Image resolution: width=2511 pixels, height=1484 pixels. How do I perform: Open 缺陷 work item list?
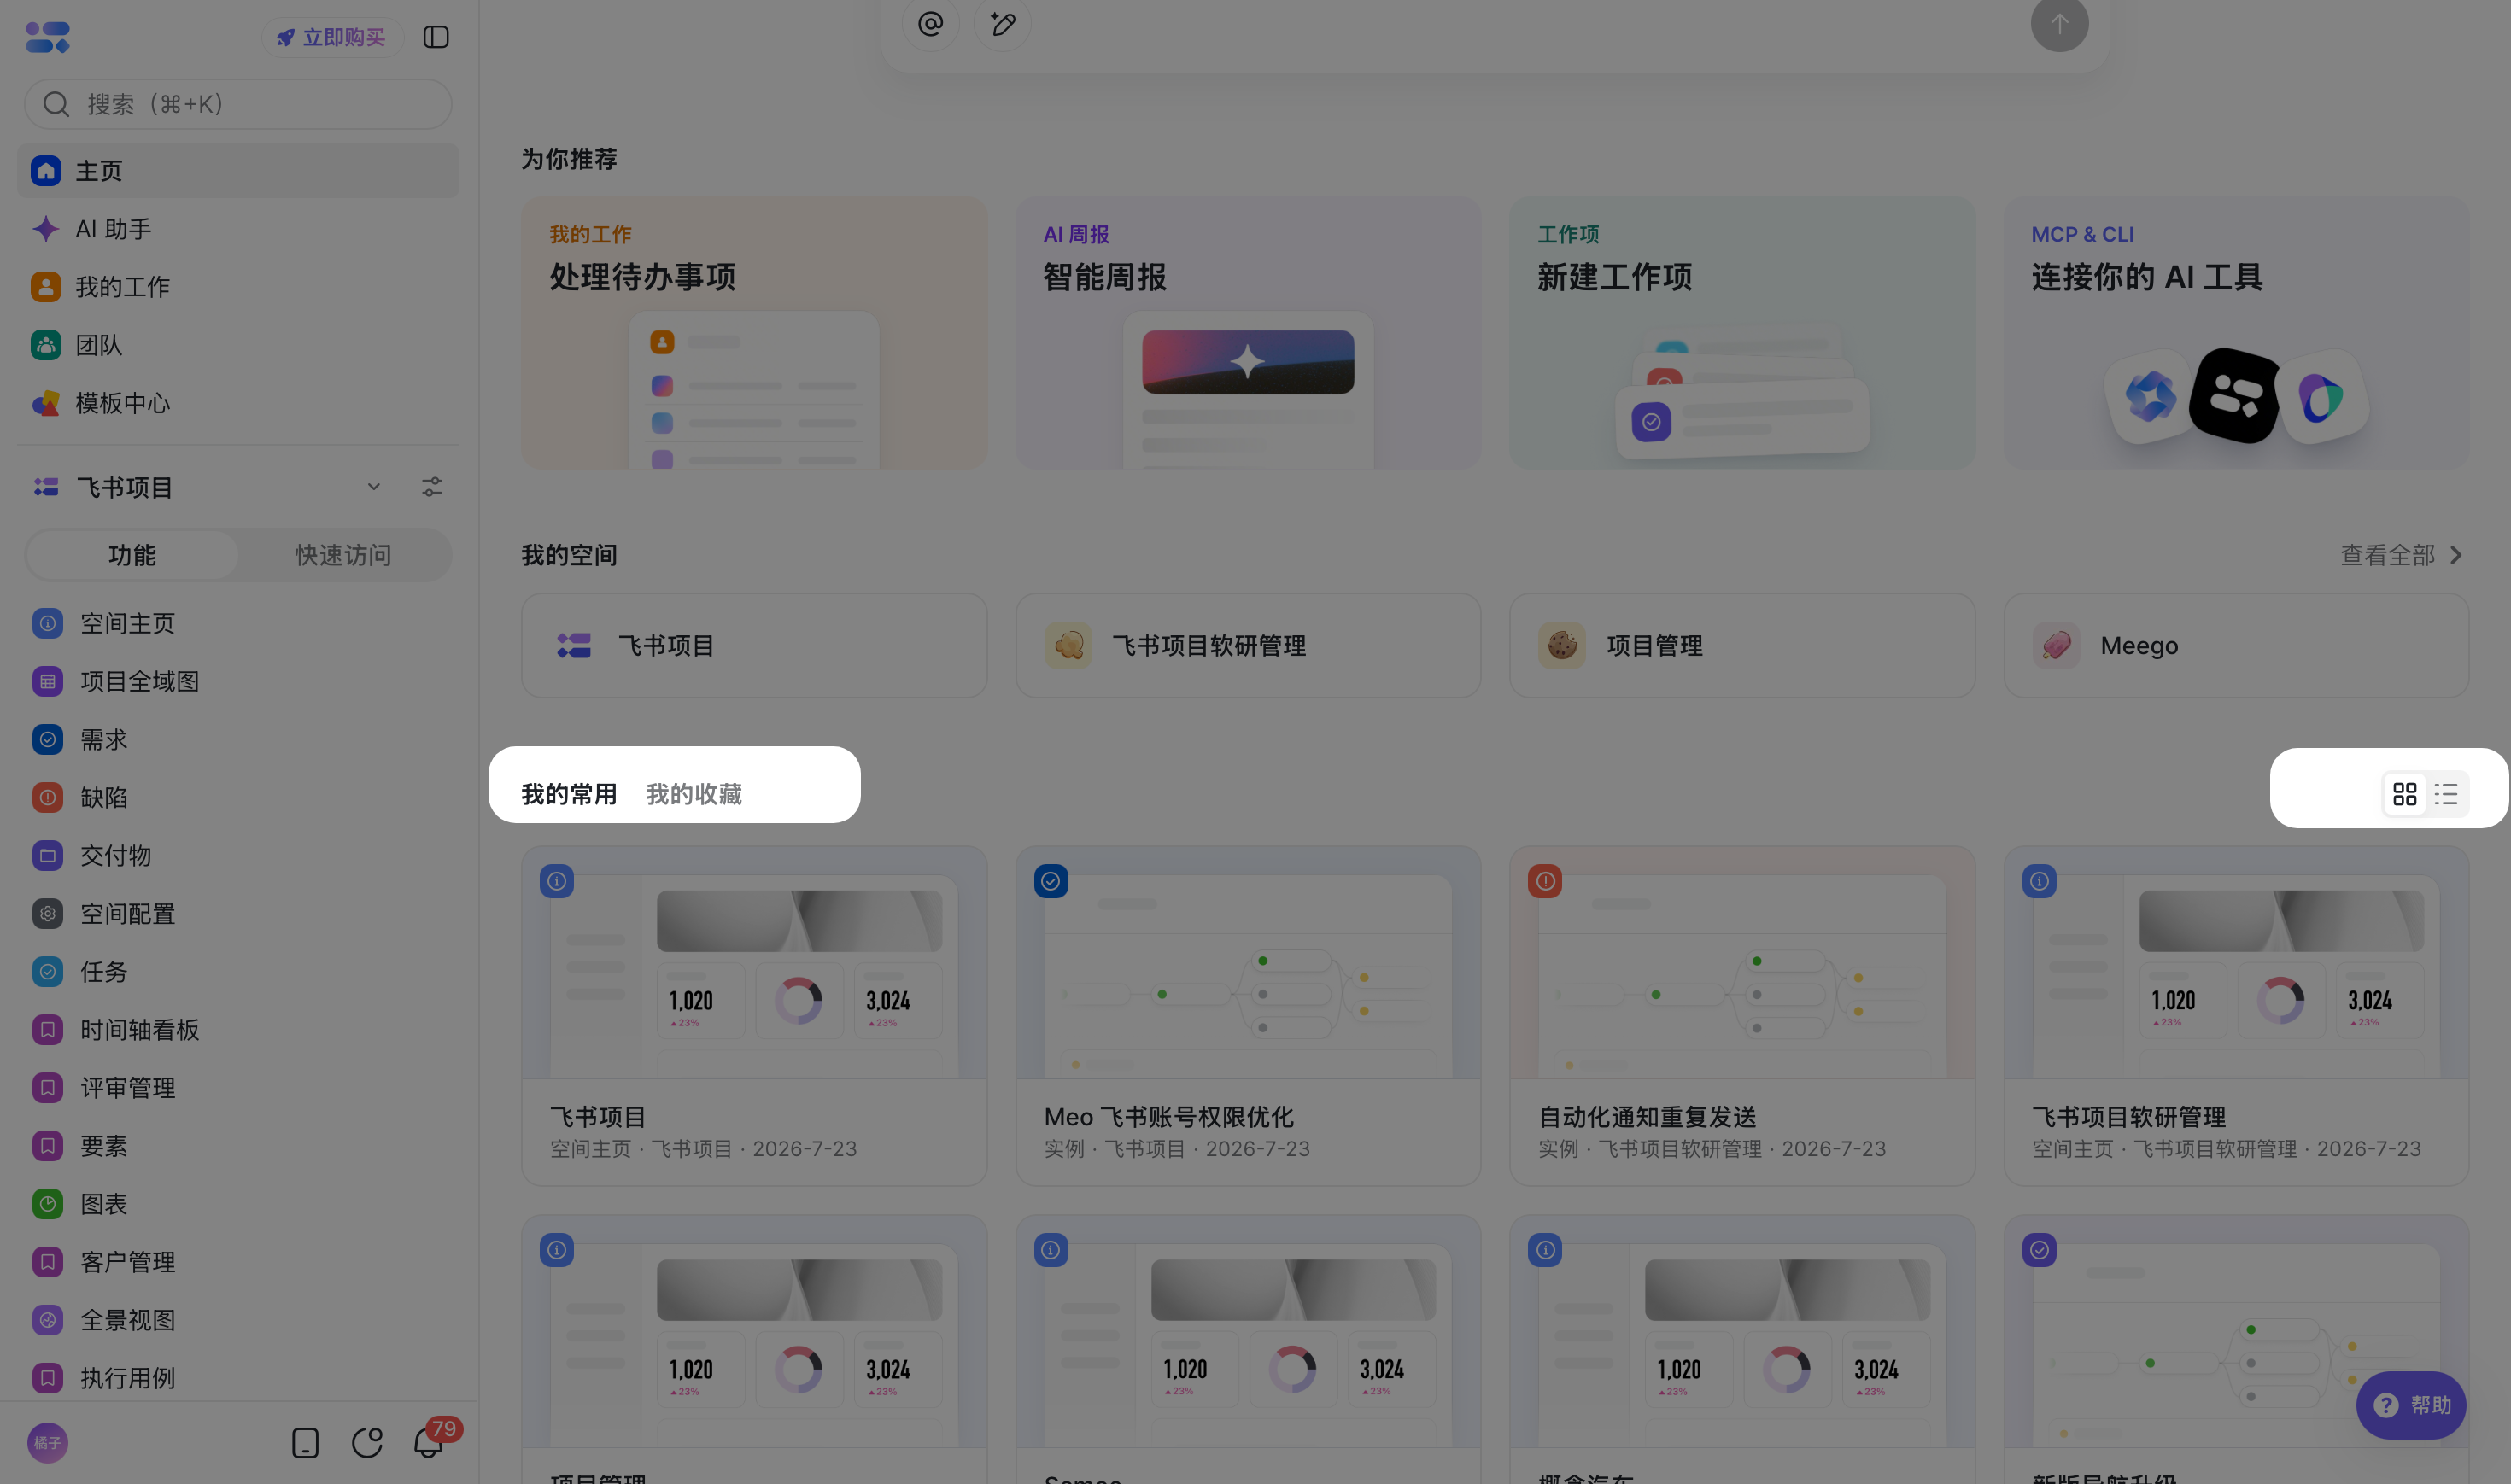(x=238, y=797)
